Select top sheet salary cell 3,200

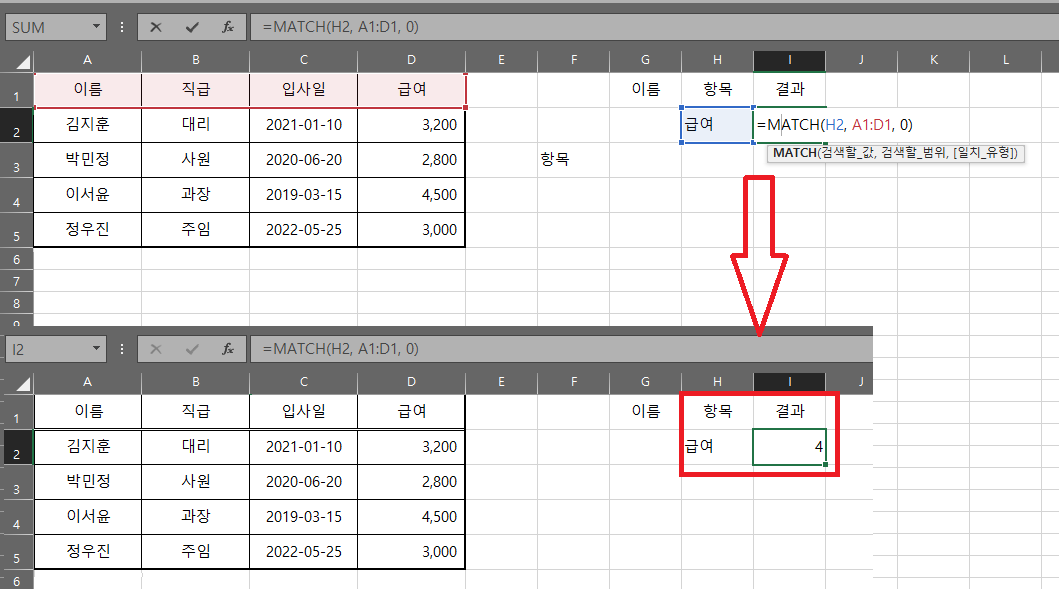click(x=411, y=125)
